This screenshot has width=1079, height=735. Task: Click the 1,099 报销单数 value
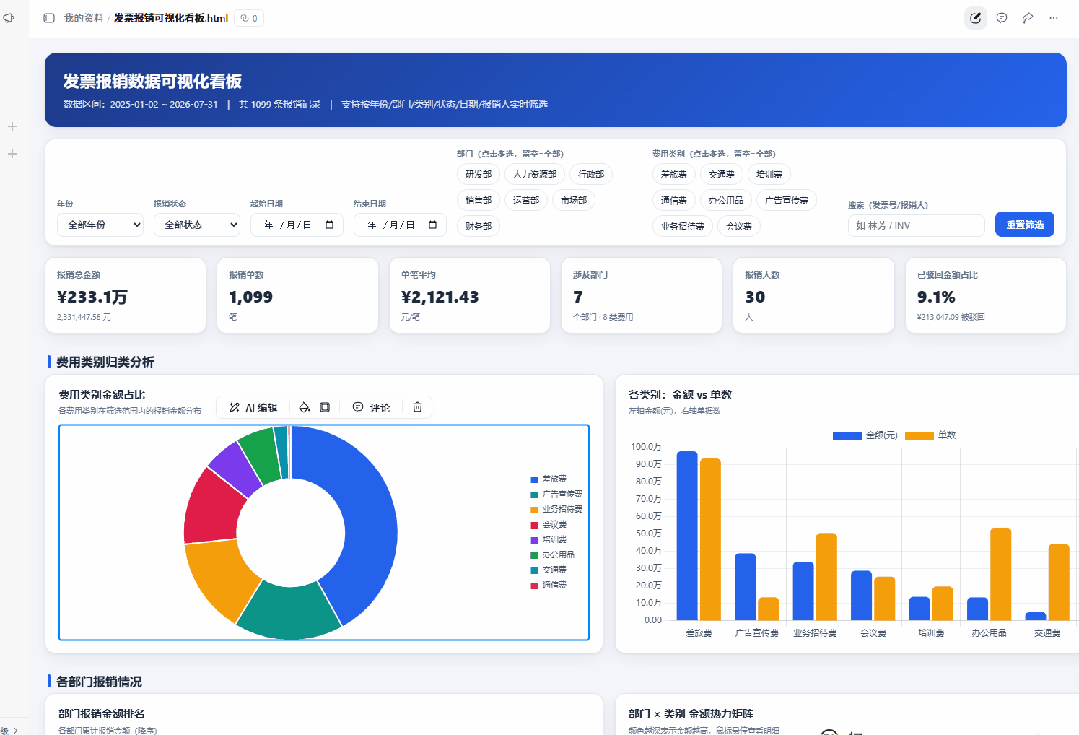coord(250,297)
